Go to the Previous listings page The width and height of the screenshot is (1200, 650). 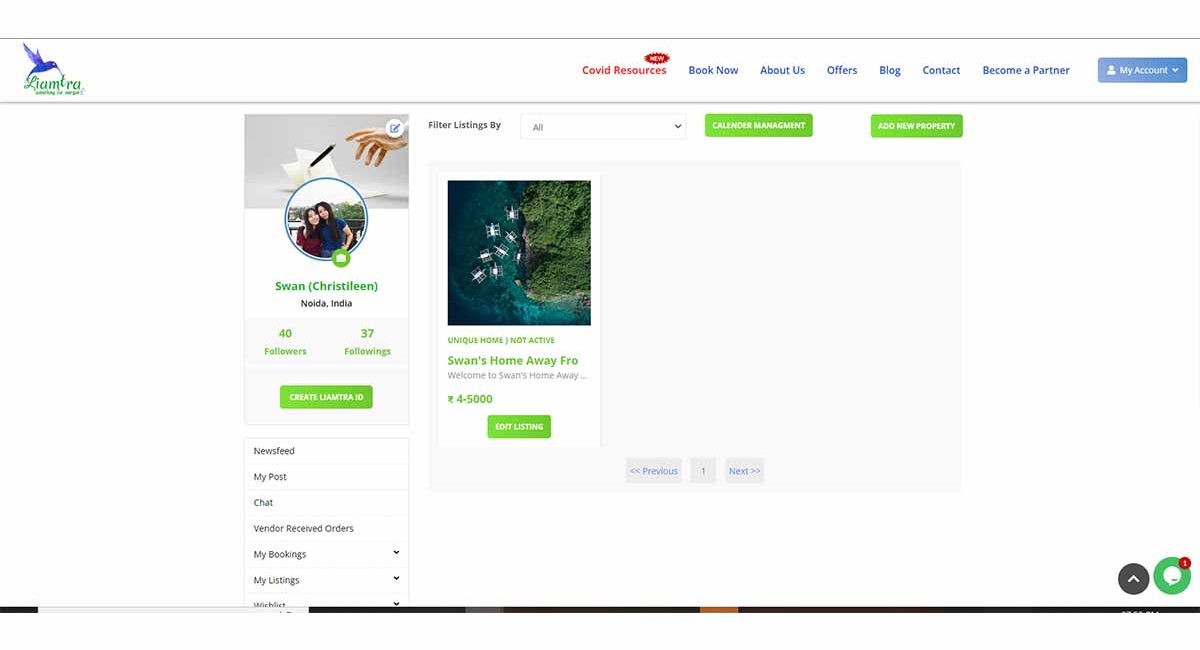654,471
